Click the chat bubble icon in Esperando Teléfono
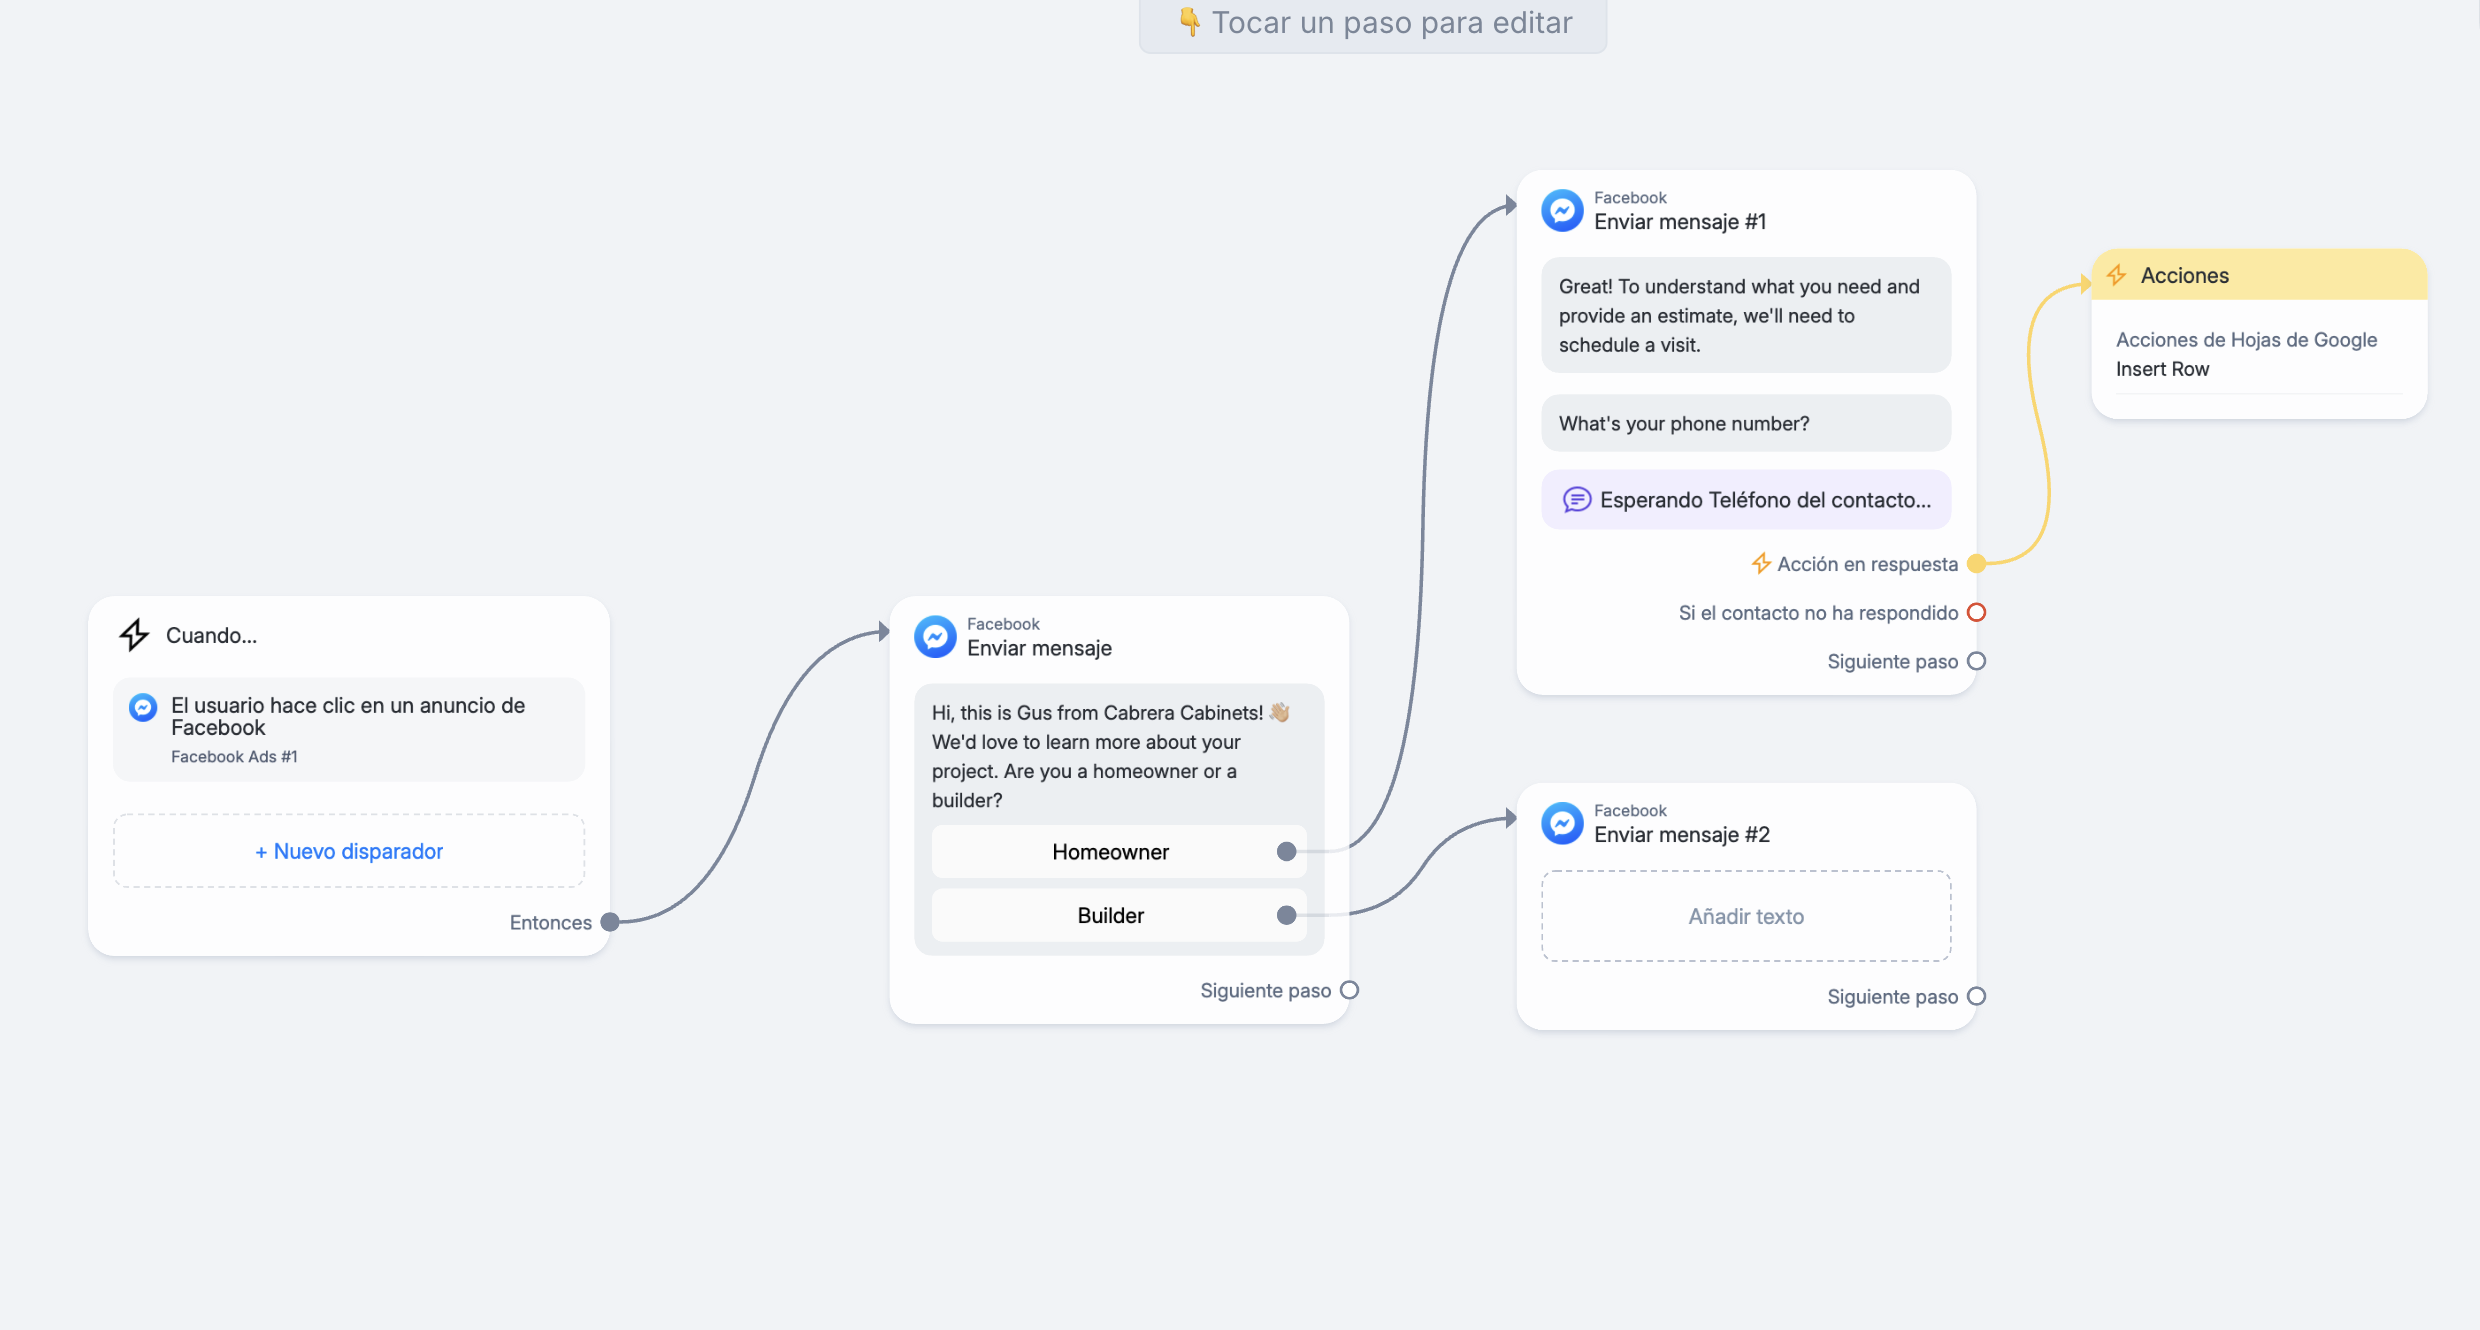2480x1330 pixels. (1577, 500)
